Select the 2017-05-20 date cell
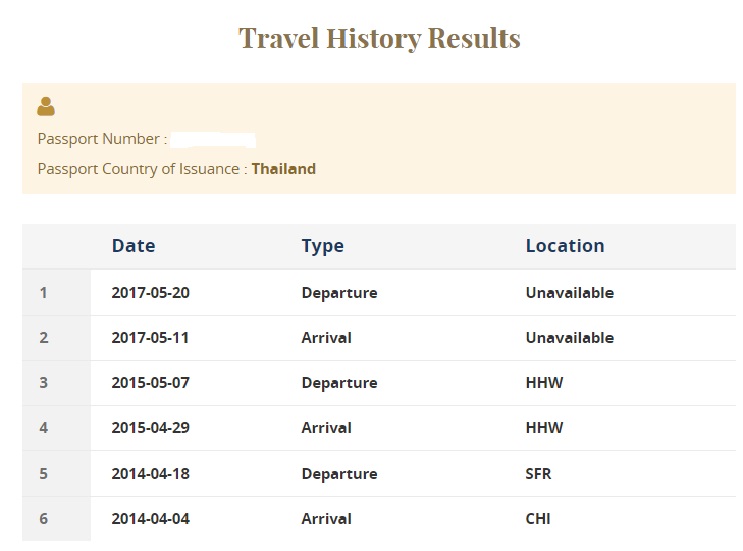Image resolution: width=743 pixels, height=551 pixels. (150, 293)
